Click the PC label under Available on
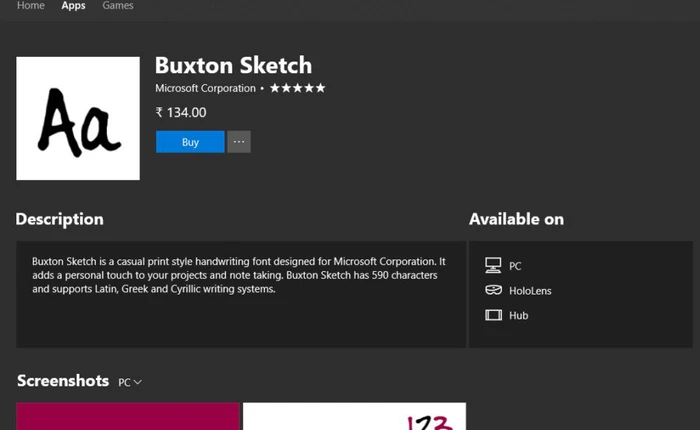This screenshot has width=700, height=430. [515, 266]
